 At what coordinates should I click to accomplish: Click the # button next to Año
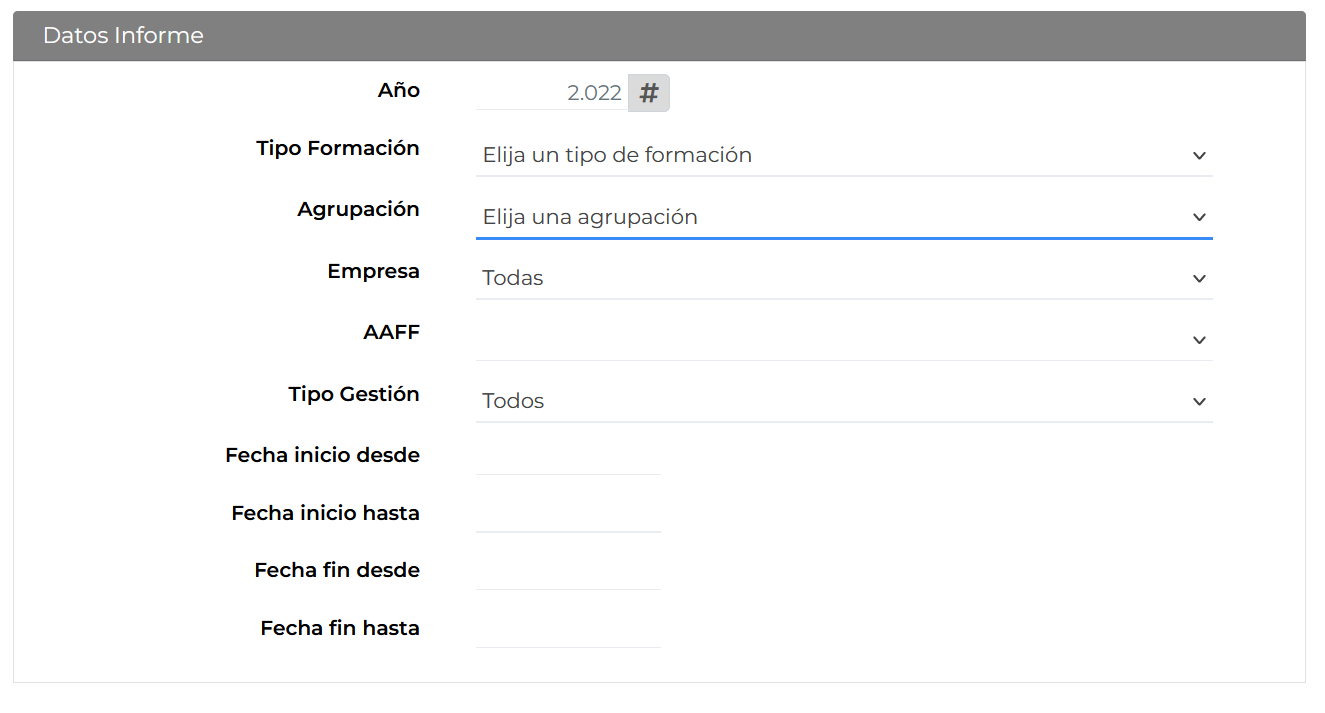pos(649,93)
